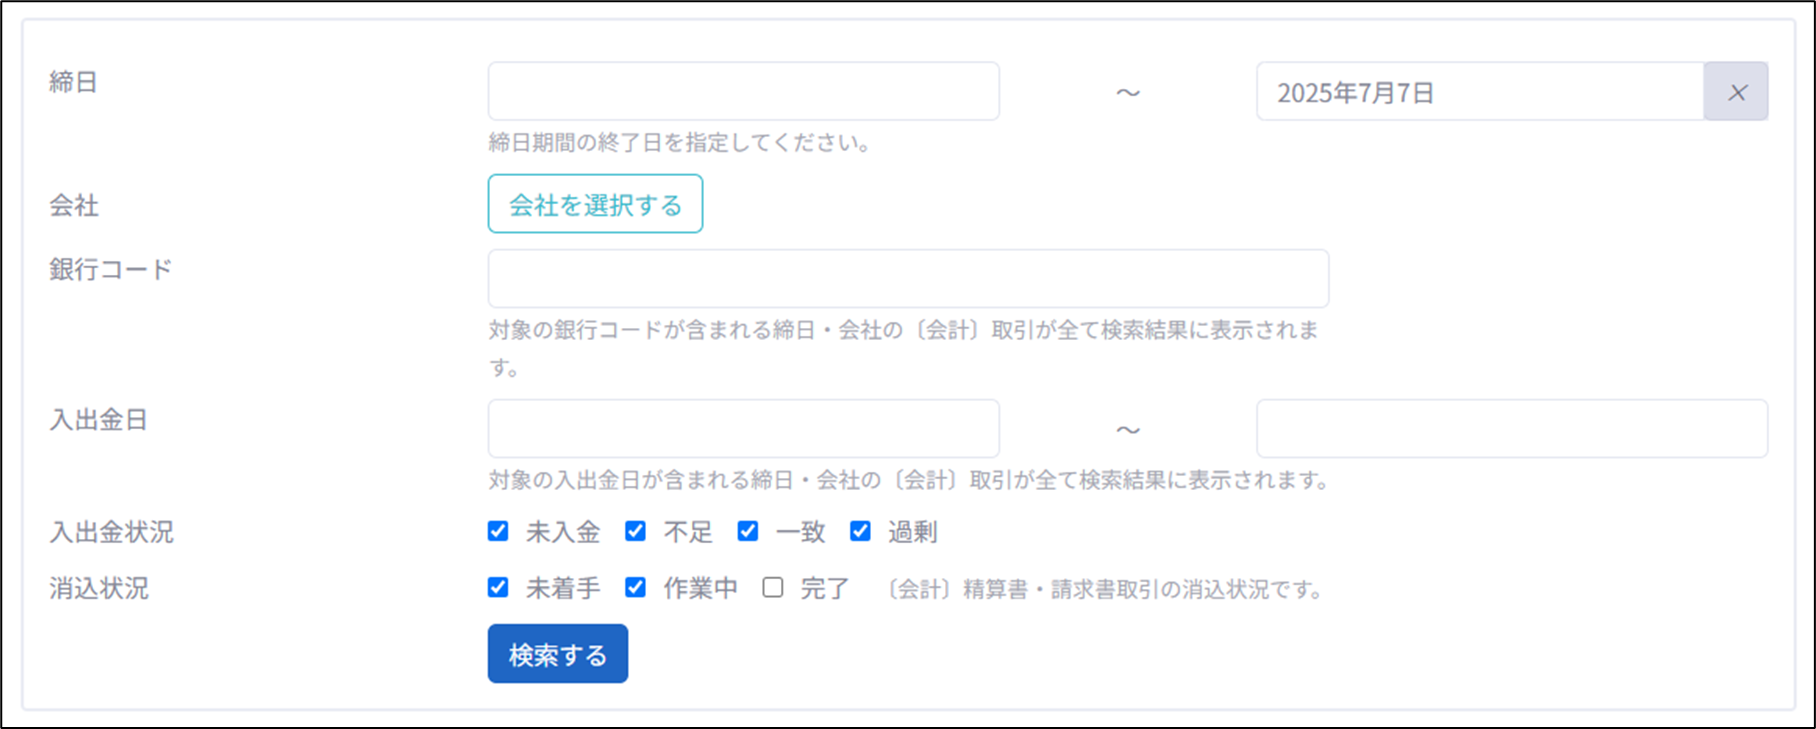Enable the 完了 checkbox

(x=772, y=587)
